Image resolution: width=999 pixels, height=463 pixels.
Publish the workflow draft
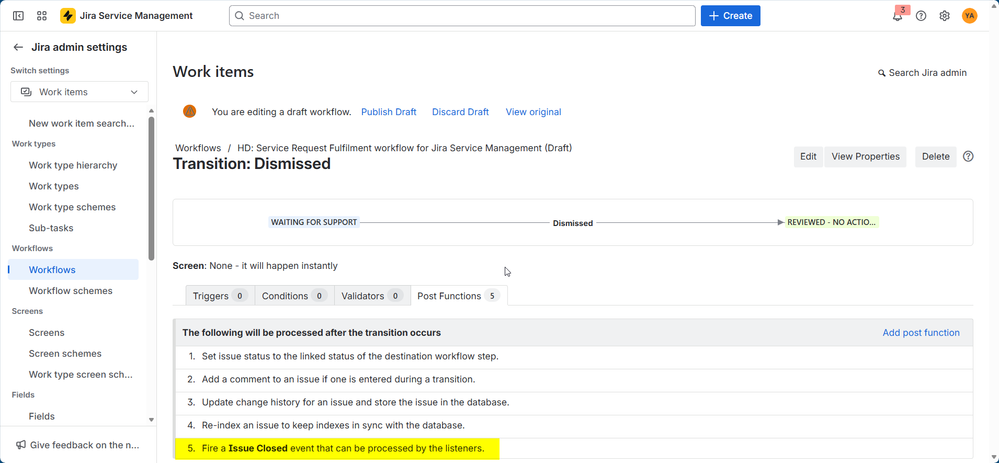[x=389, y=111]
